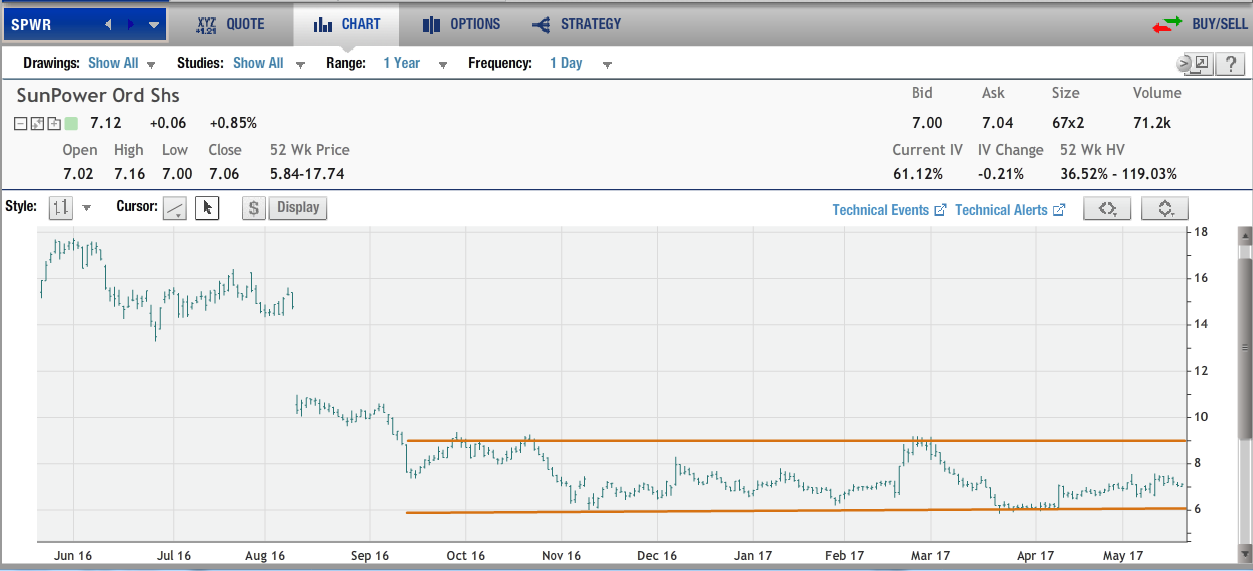Open the STRATEGY tab
Viewport: 1253px width, 571px height.
[576, 24]
